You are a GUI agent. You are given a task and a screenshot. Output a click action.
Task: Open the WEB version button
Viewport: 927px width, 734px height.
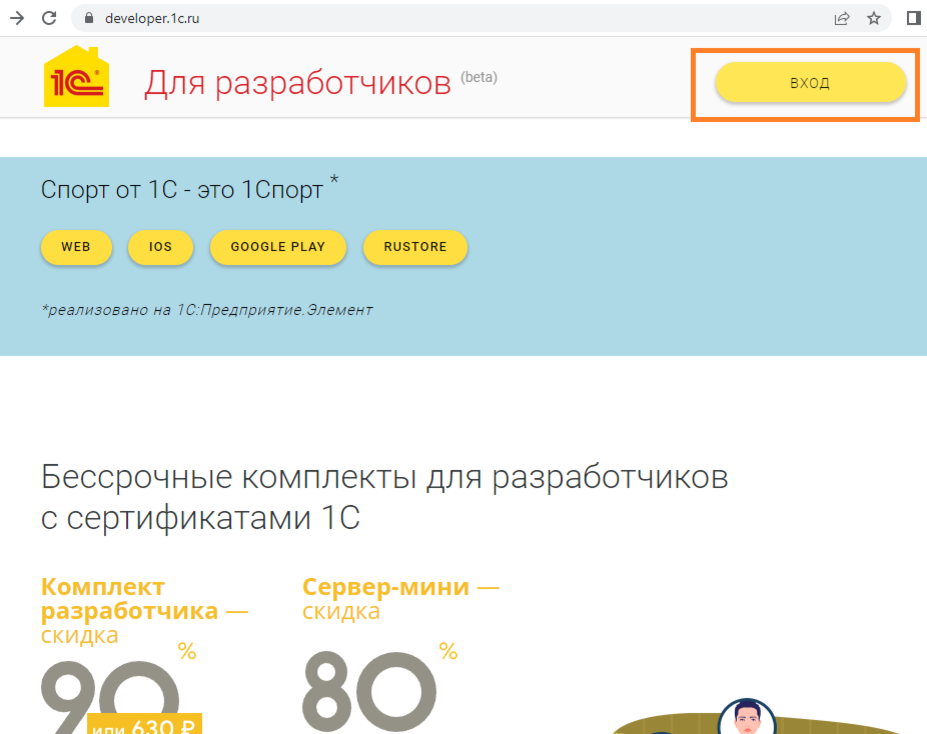[x=76, y=247]
